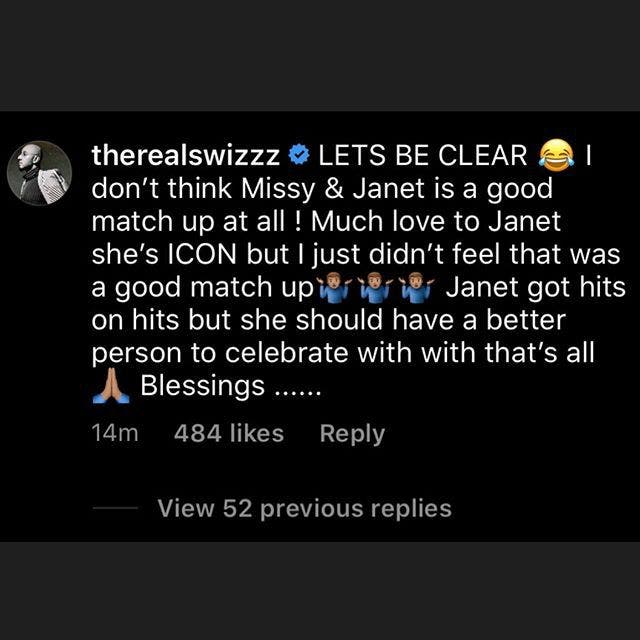Image resolution: width=640 pixels, height=640 pixels.
Task: Click the praying hands emoji
Action: [x=111, y=387]
